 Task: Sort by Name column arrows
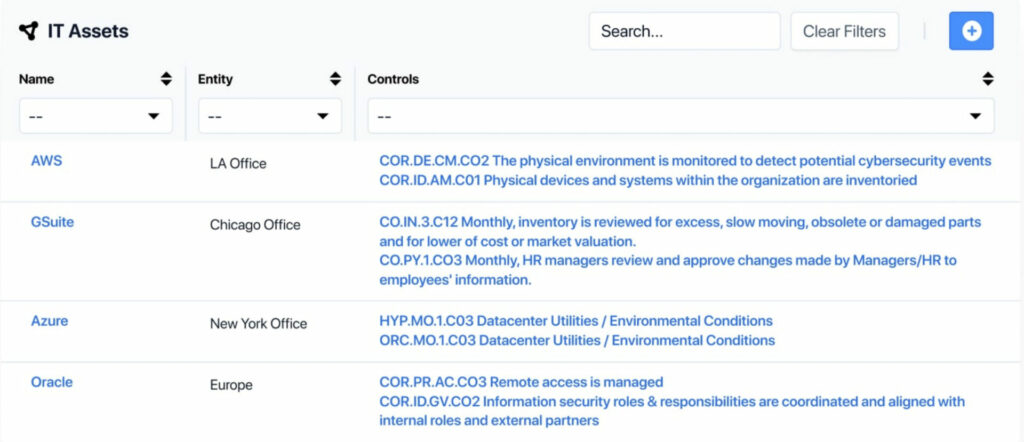(x=166, y=79)
